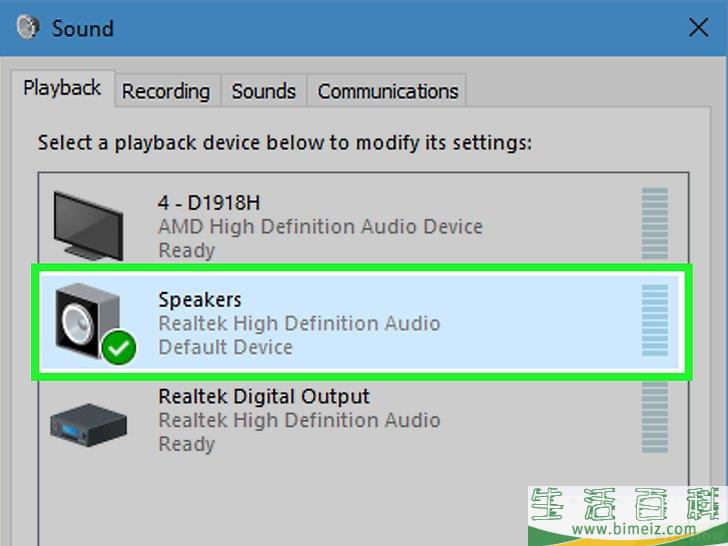Choose the Speakers device name

click(x=200, y=299)
